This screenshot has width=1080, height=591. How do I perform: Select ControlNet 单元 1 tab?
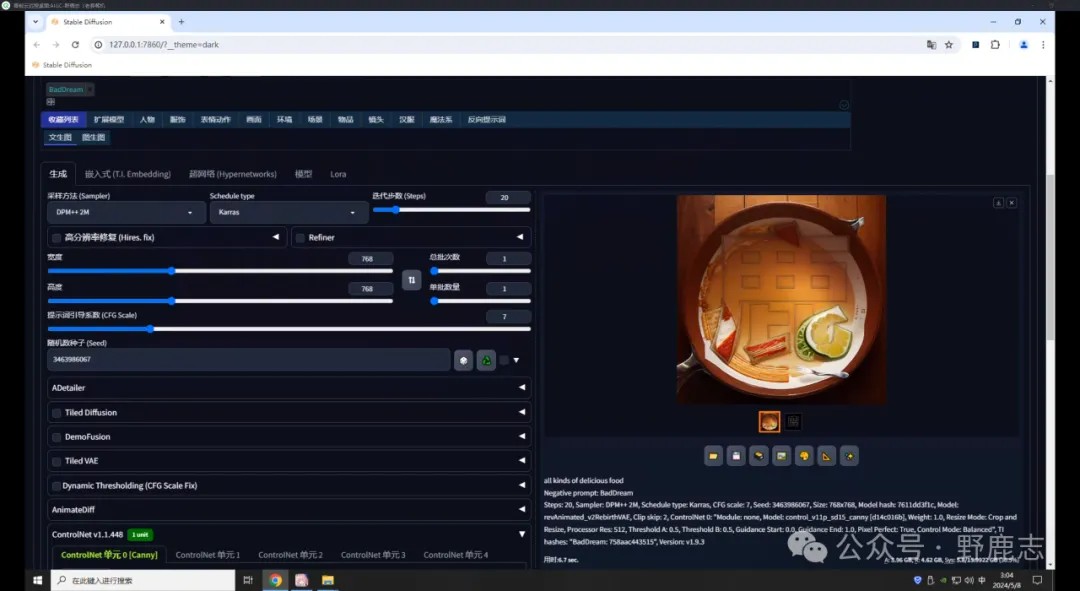[x=207, y=555]
